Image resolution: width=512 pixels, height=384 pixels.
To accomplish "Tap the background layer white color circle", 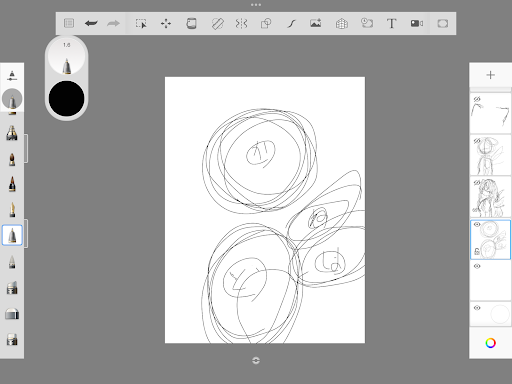I will tap(500, 314).
